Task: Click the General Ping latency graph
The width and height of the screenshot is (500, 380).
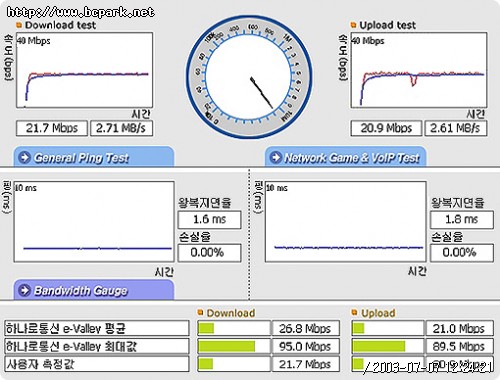Action: (94, 222)
